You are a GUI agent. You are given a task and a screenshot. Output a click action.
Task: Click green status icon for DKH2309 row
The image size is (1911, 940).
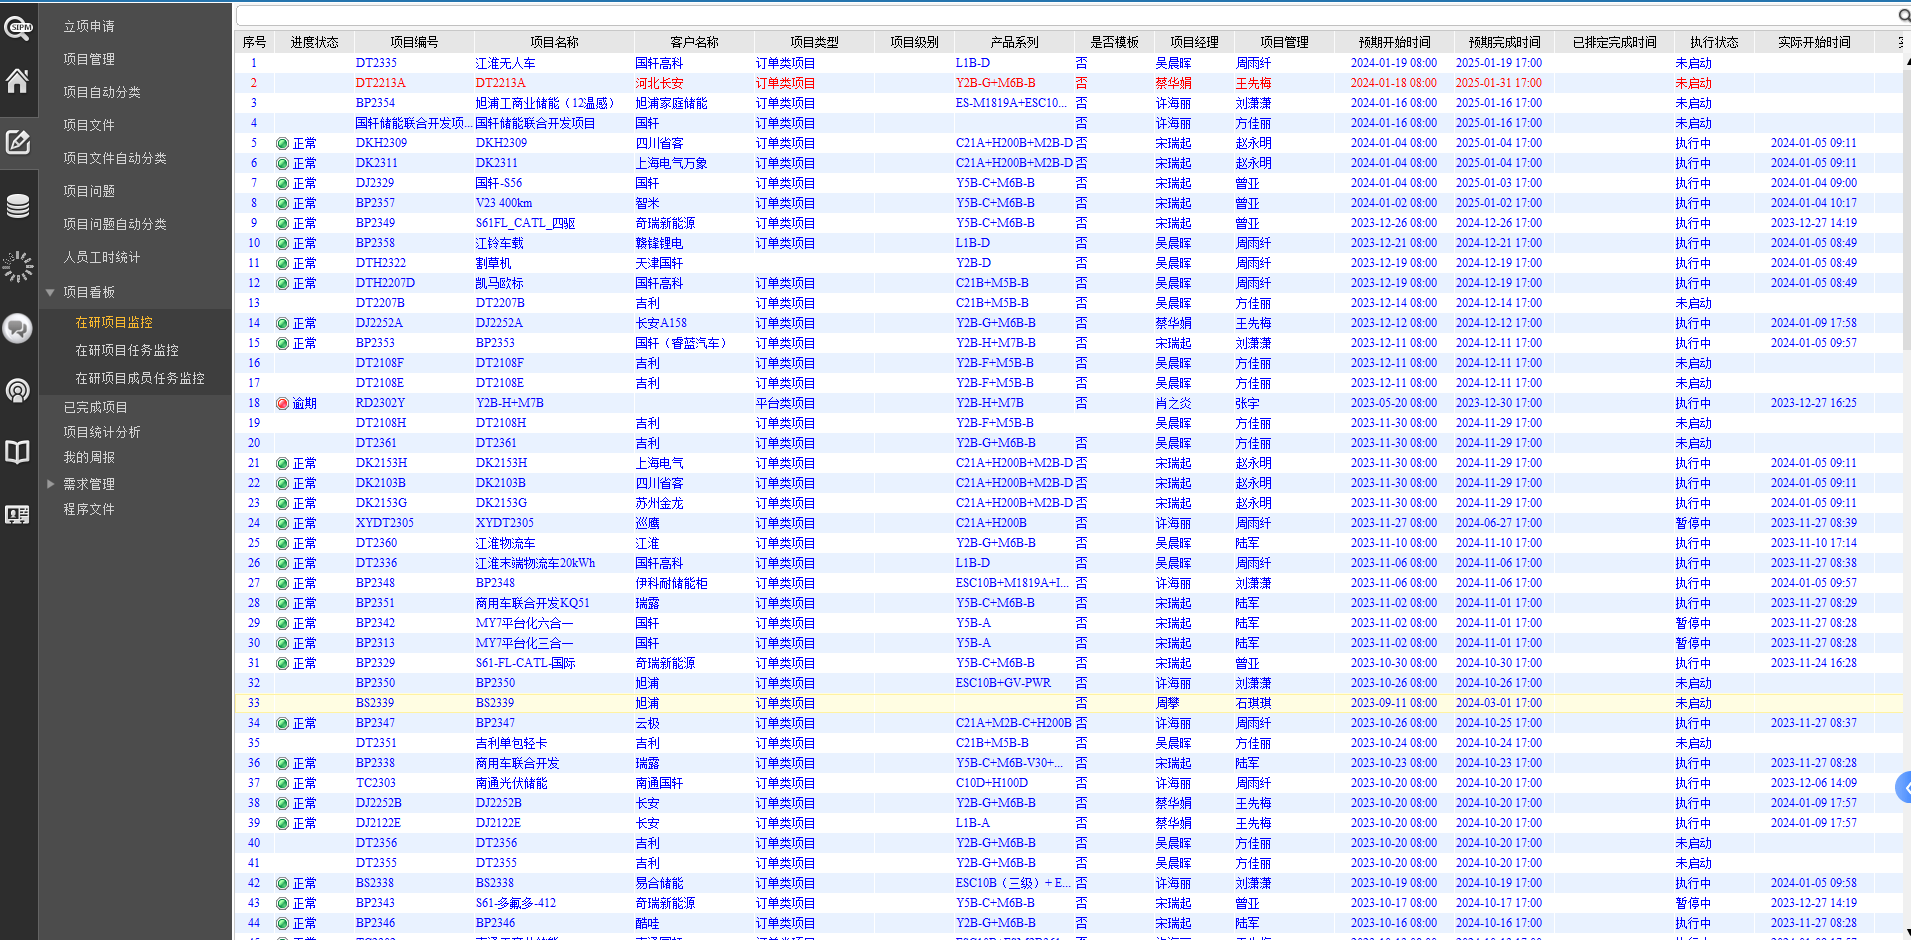click(283, 143)
